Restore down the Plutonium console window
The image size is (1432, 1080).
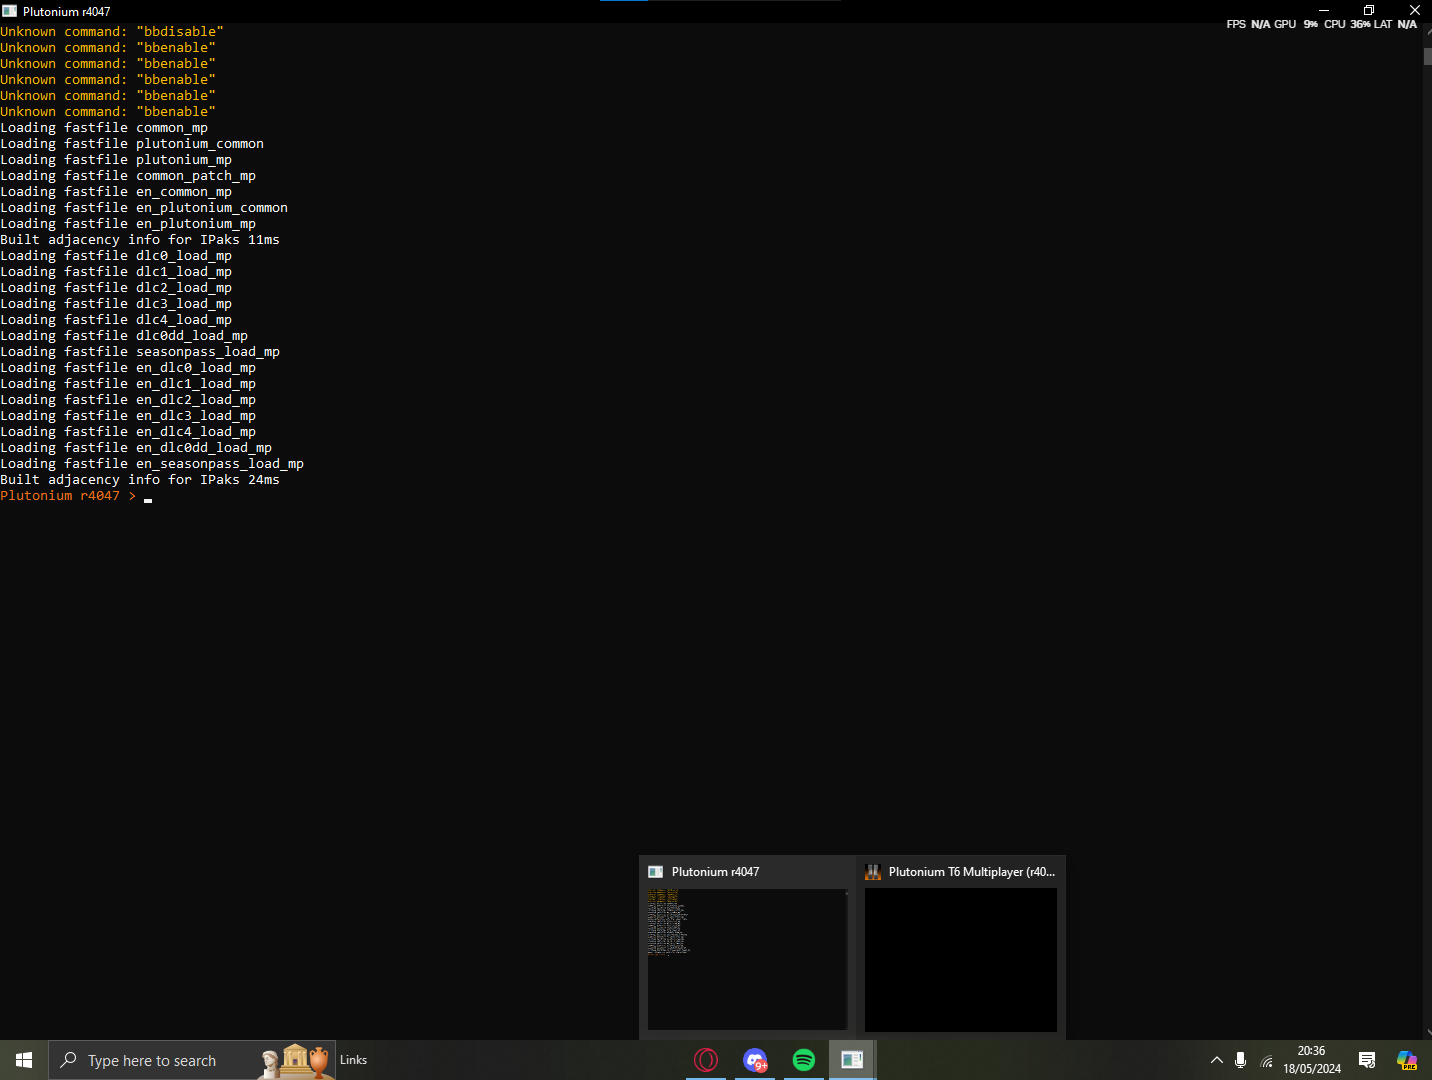coord(1369,10)
